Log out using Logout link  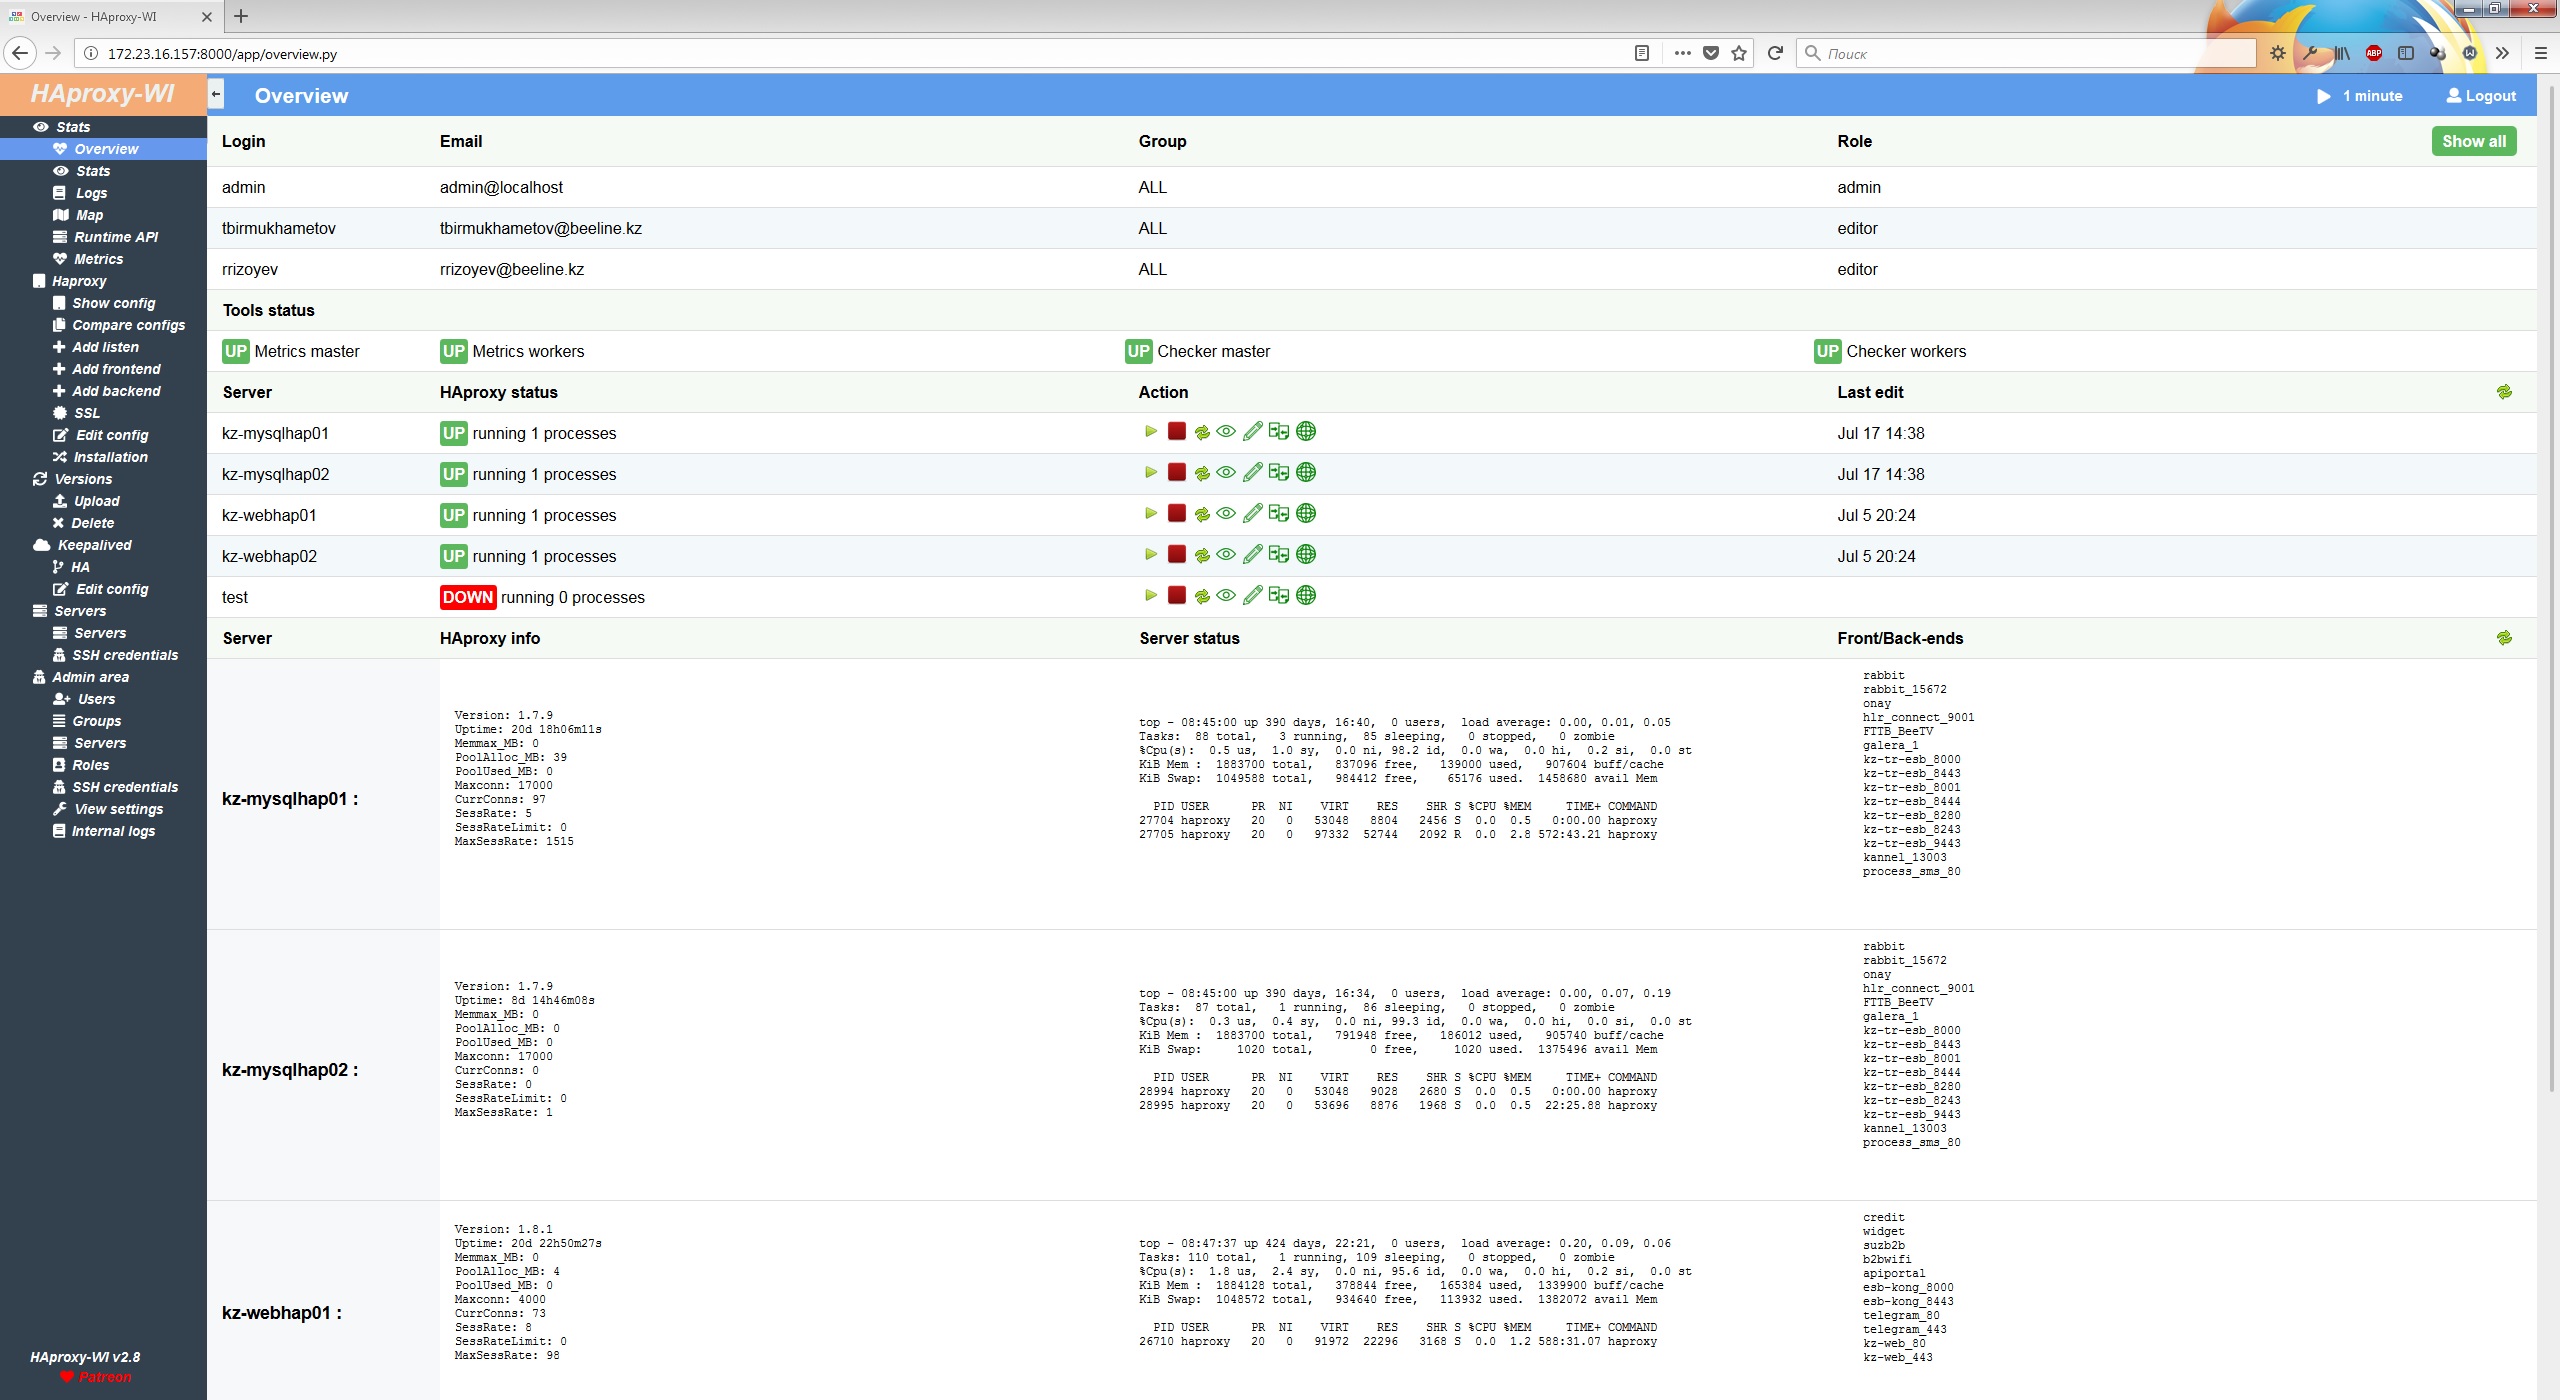(2481, 96)
